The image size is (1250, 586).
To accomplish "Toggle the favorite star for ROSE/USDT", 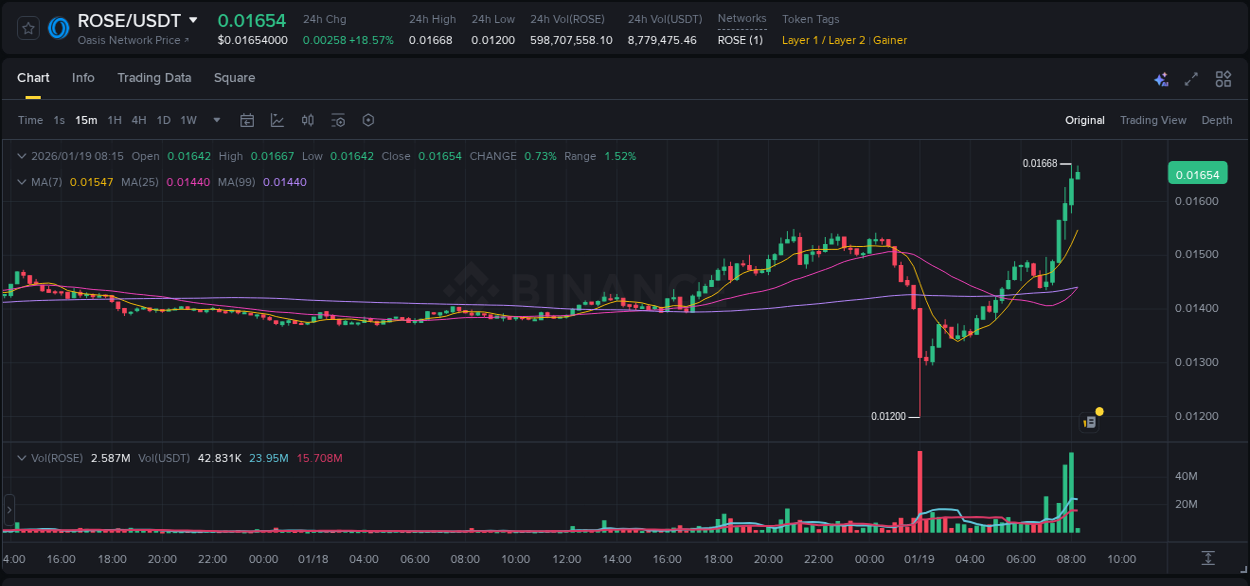I will tap(28, 27).
